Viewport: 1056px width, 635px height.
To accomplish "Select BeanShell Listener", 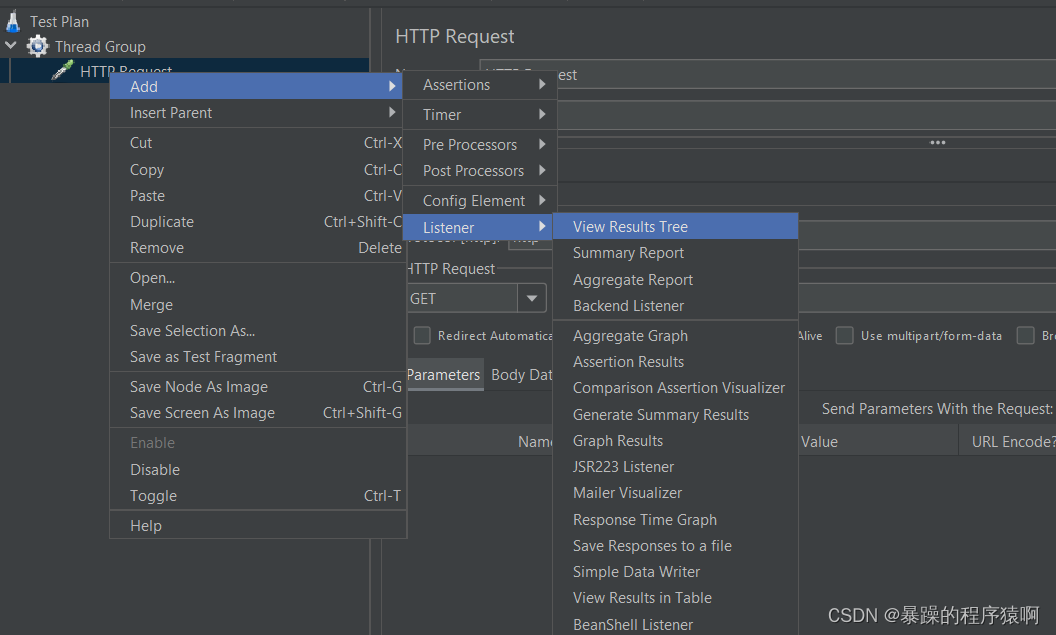I will (675, 624).
